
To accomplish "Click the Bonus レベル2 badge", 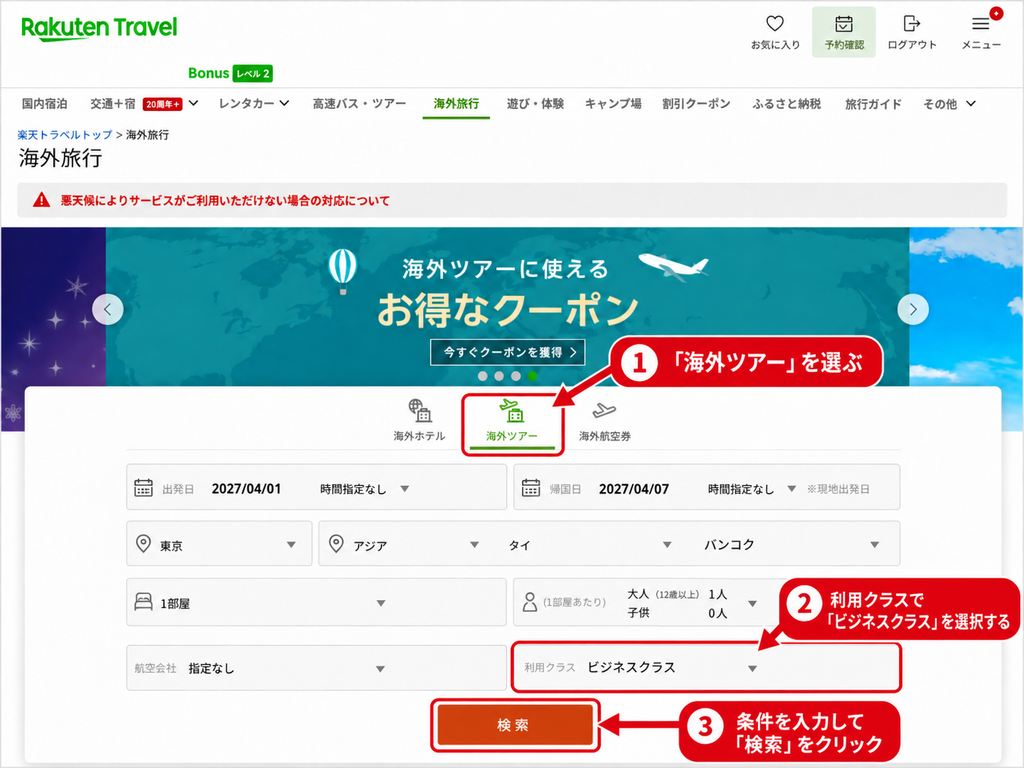I will click(230, 73).
